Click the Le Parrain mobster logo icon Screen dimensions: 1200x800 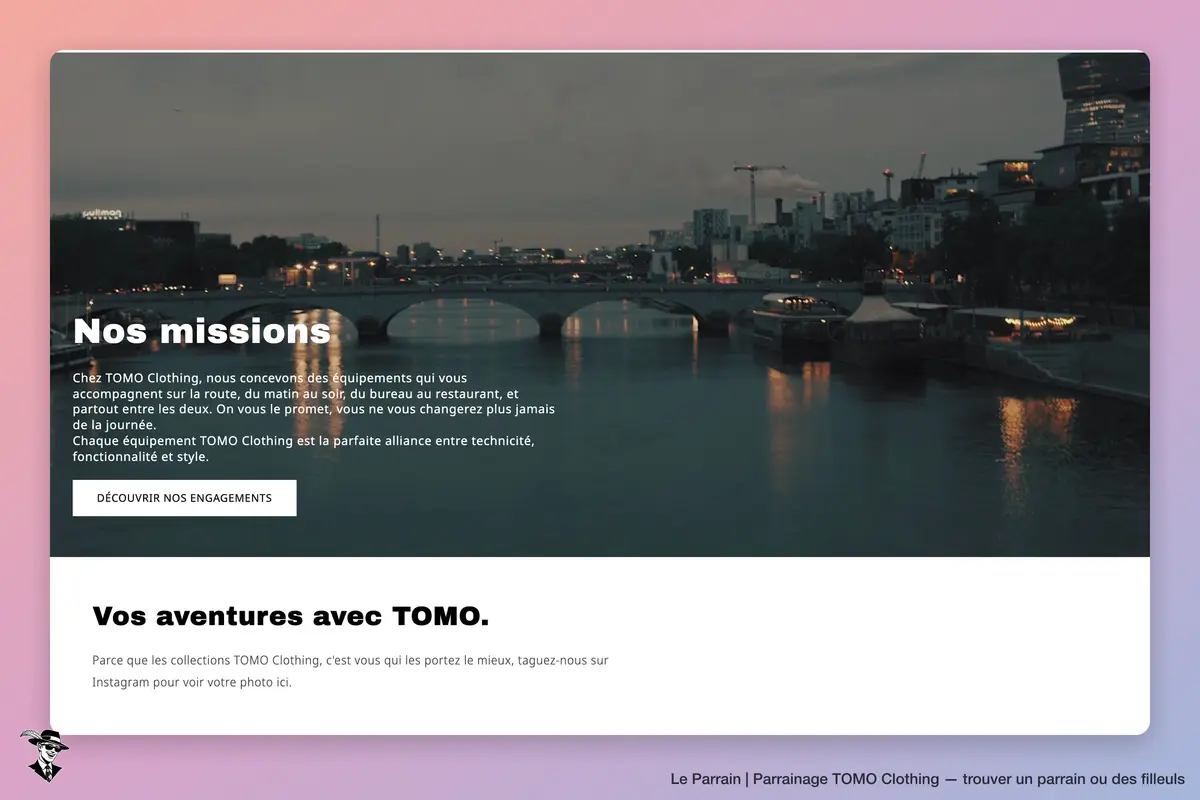(x=44, y=755)
